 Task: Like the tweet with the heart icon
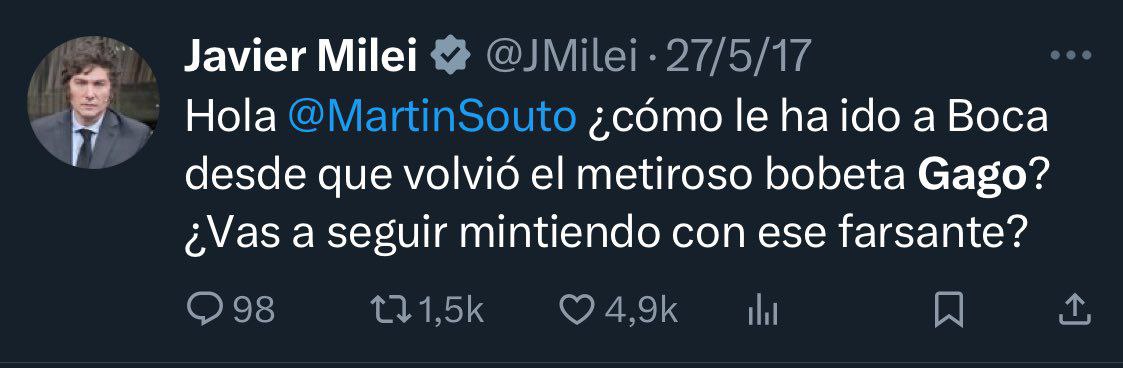577,311
